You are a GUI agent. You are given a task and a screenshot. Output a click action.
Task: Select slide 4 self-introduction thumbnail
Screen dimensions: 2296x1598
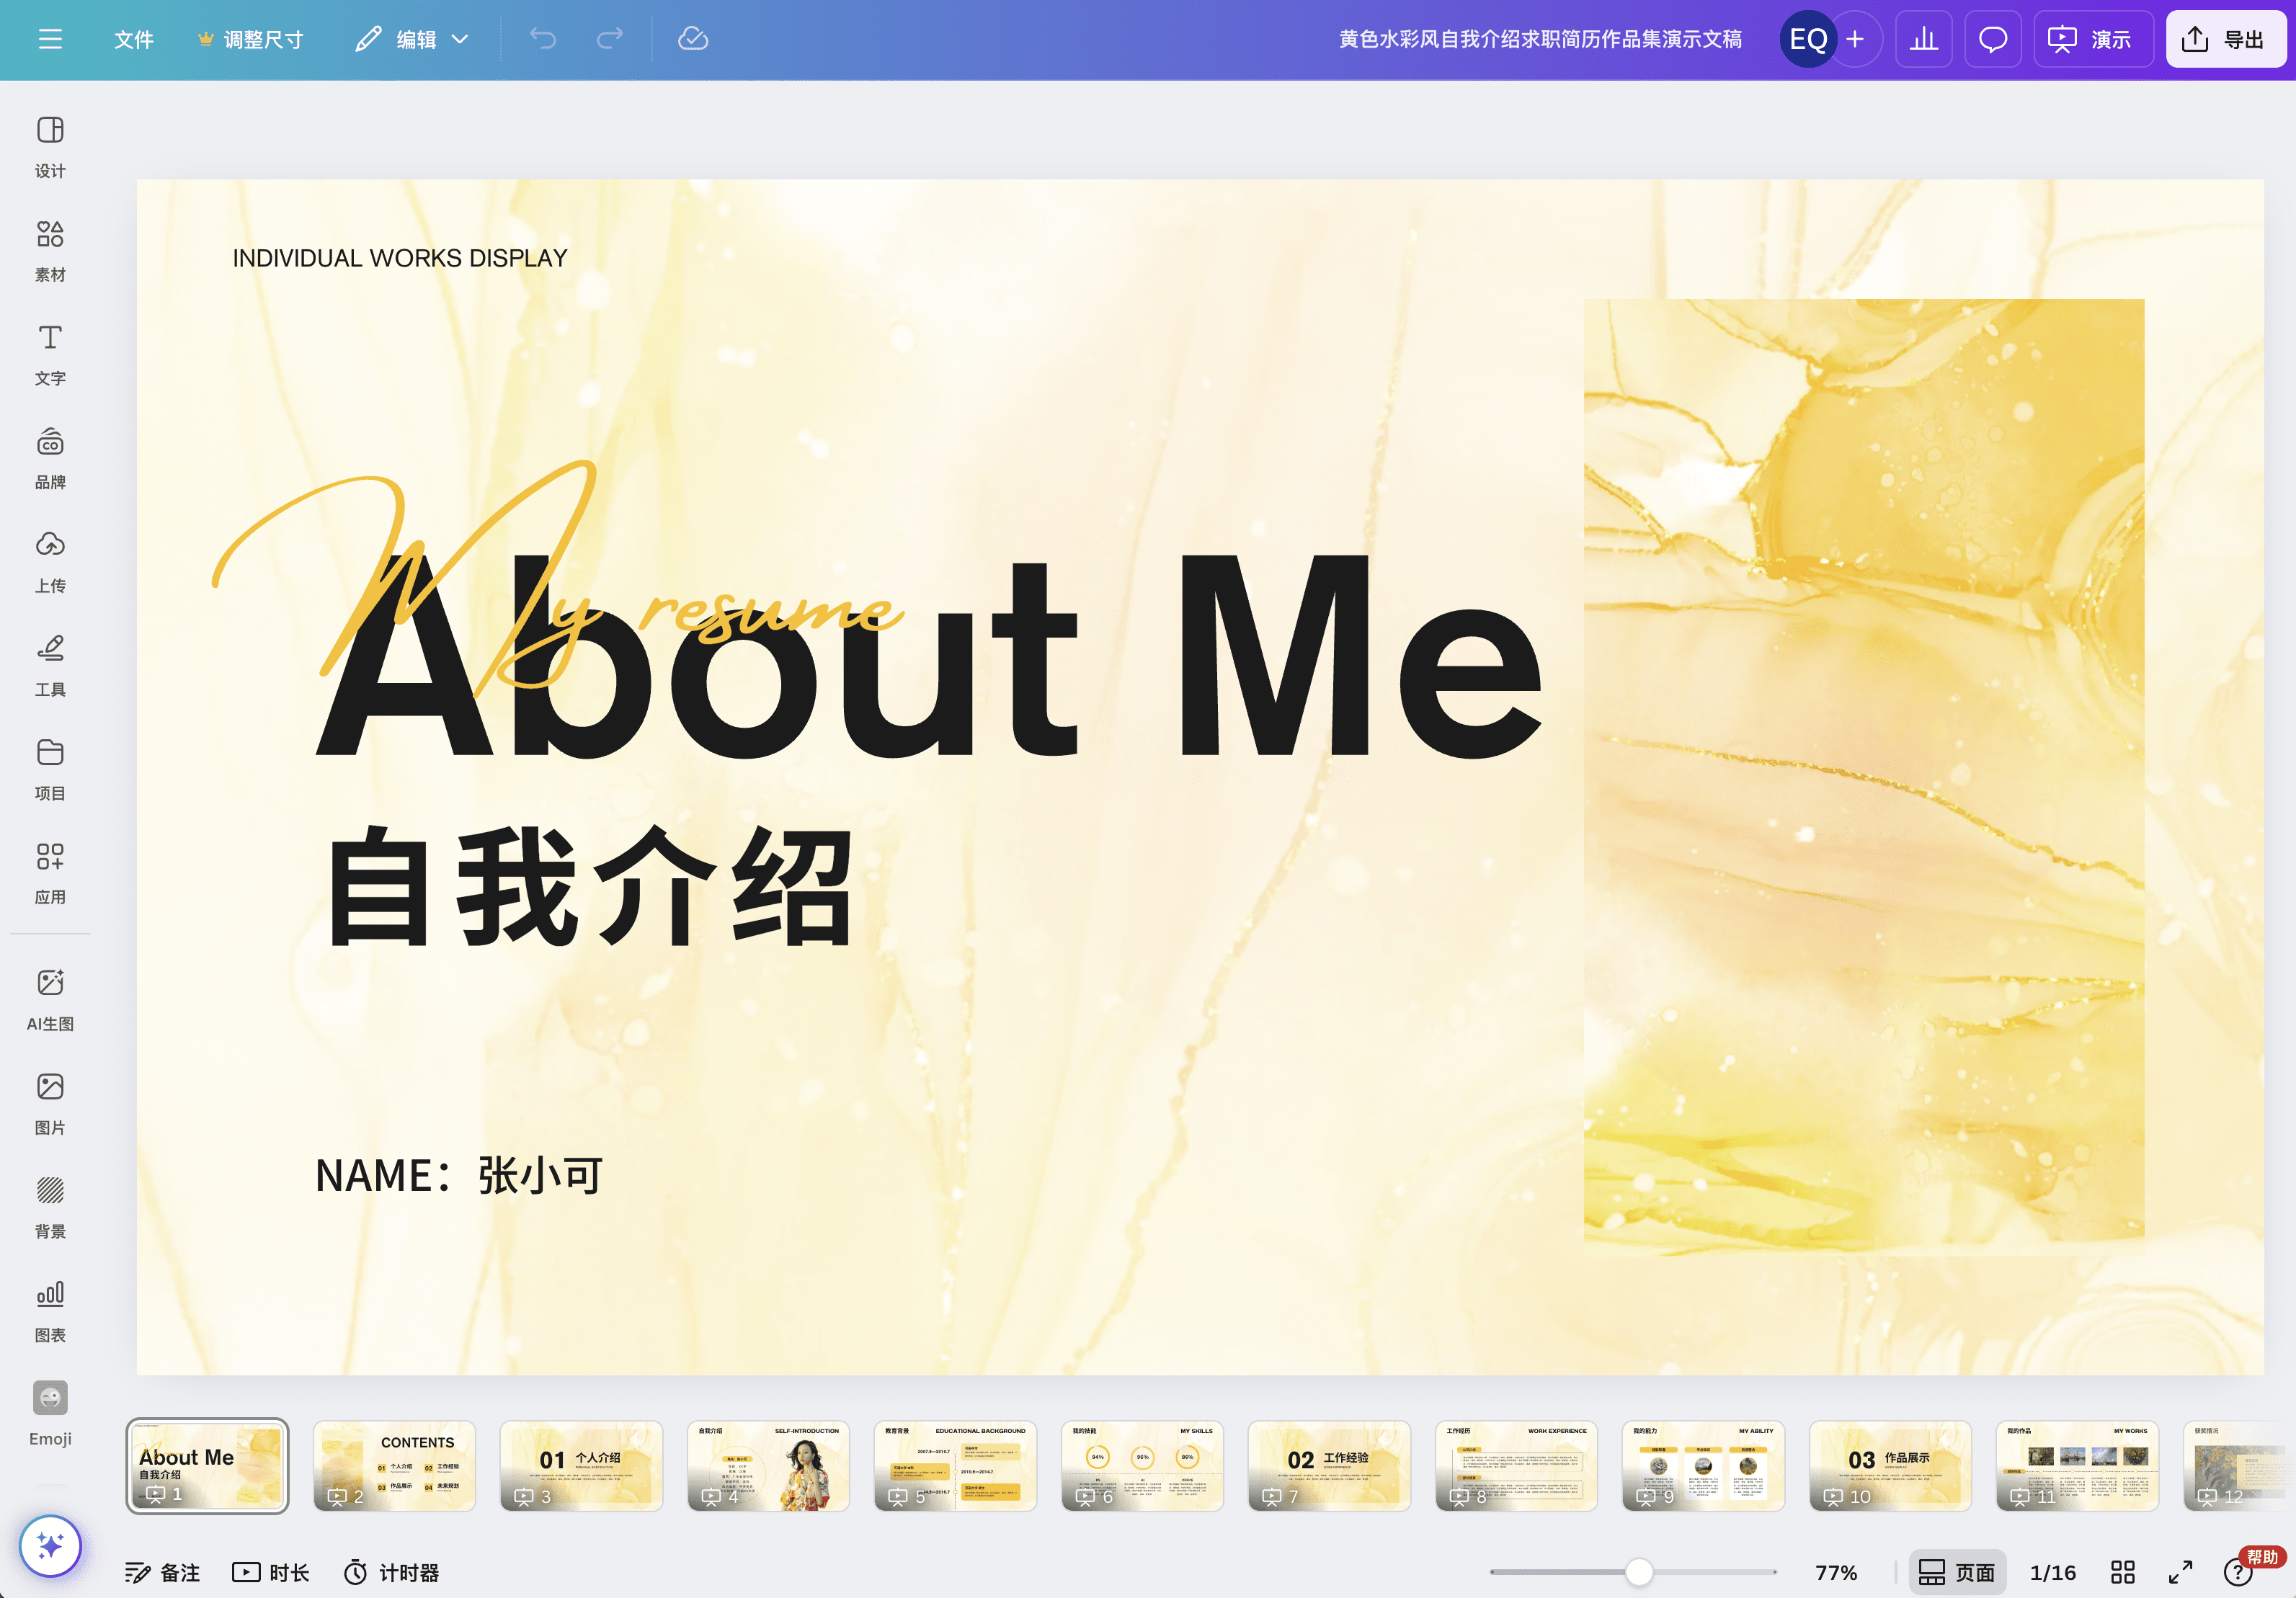[x=768, y=1466]
